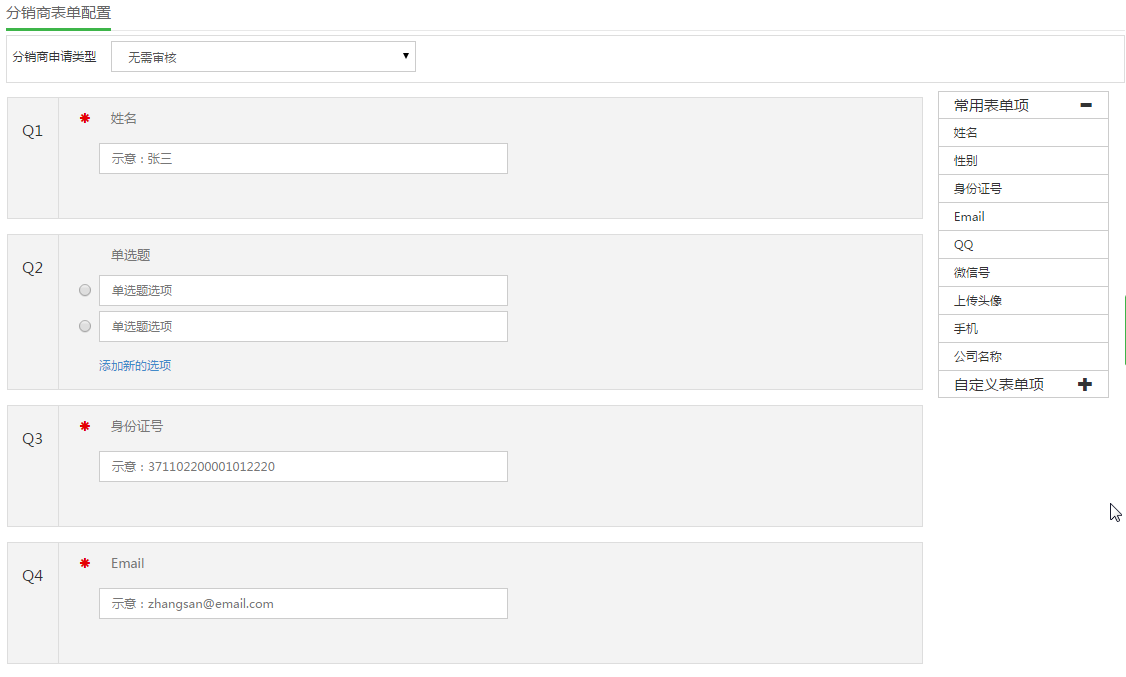
Task: Click the Email example input field
Action: tap(303, 604)
